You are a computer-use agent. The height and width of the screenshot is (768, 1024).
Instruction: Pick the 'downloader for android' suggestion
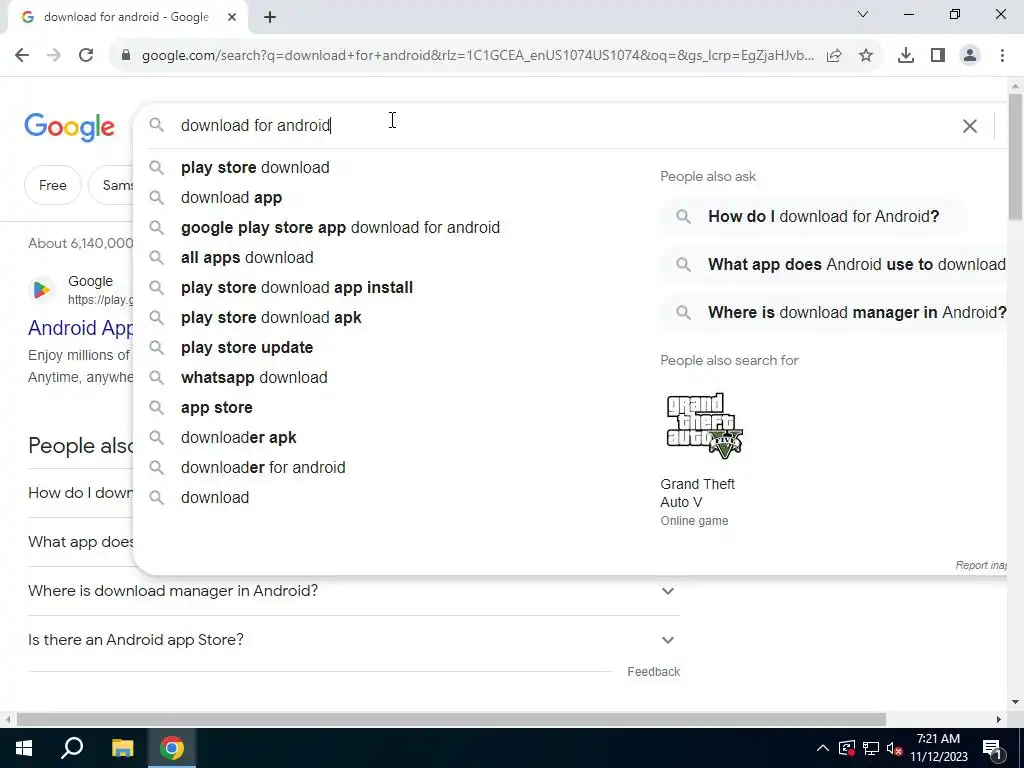[263, 468]
